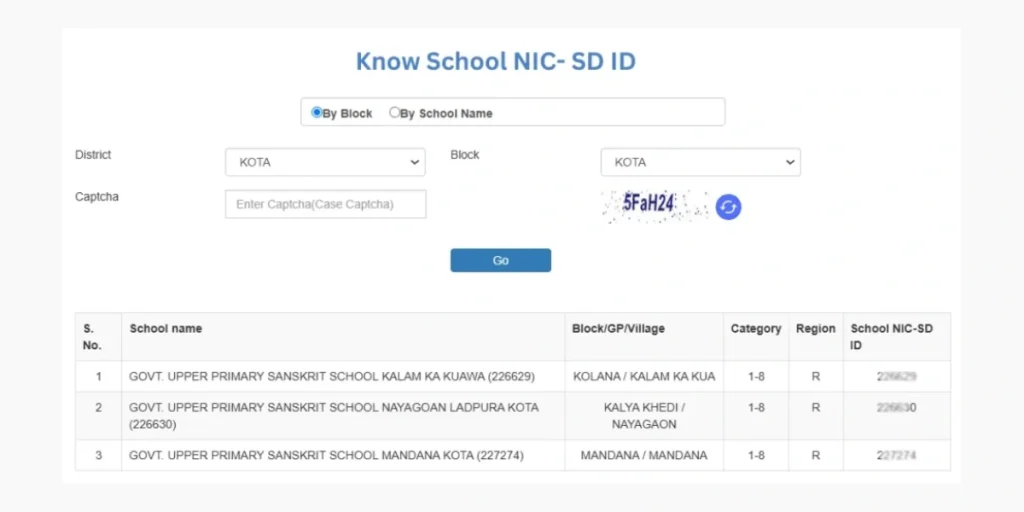Select the By Block radio option
1024x512 pixels.
(317, 112)
